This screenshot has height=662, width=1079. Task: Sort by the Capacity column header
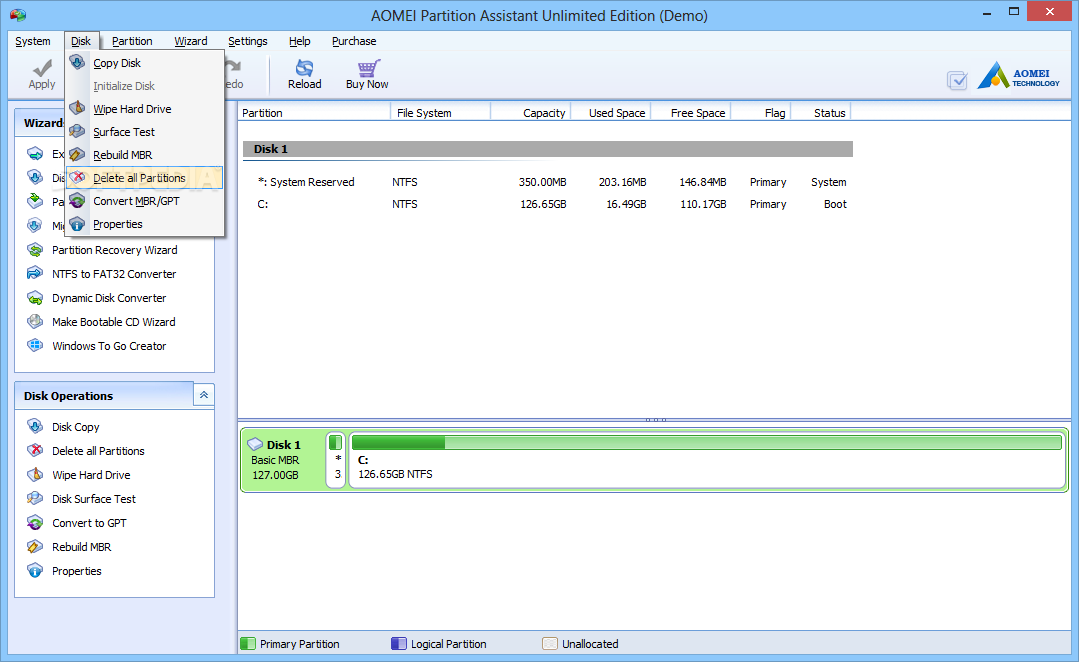(x=531, y=113)
